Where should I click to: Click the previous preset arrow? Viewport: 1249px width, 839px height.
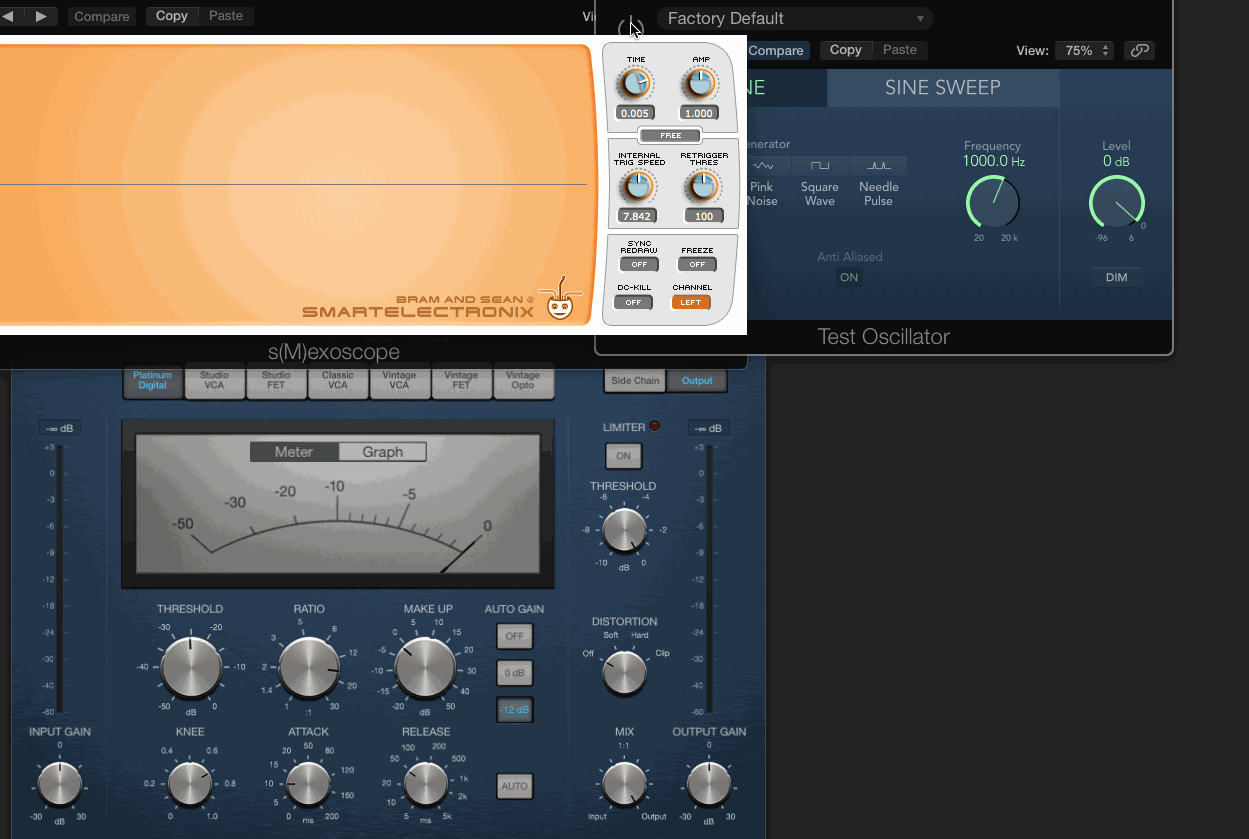click(x=7, y=16)
